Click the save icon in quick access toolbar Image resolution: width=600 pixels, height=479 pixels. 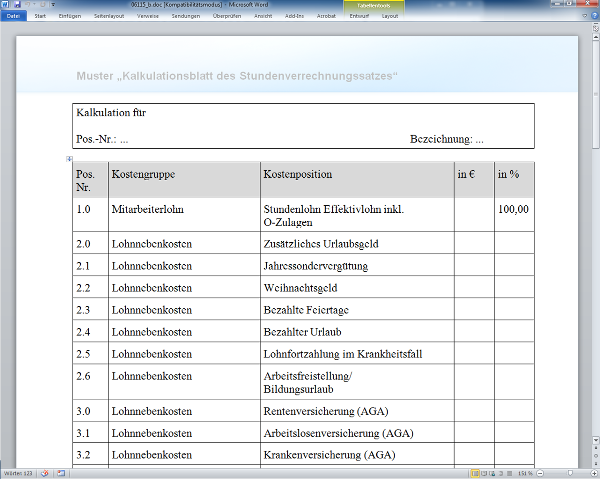click(18, 5)
